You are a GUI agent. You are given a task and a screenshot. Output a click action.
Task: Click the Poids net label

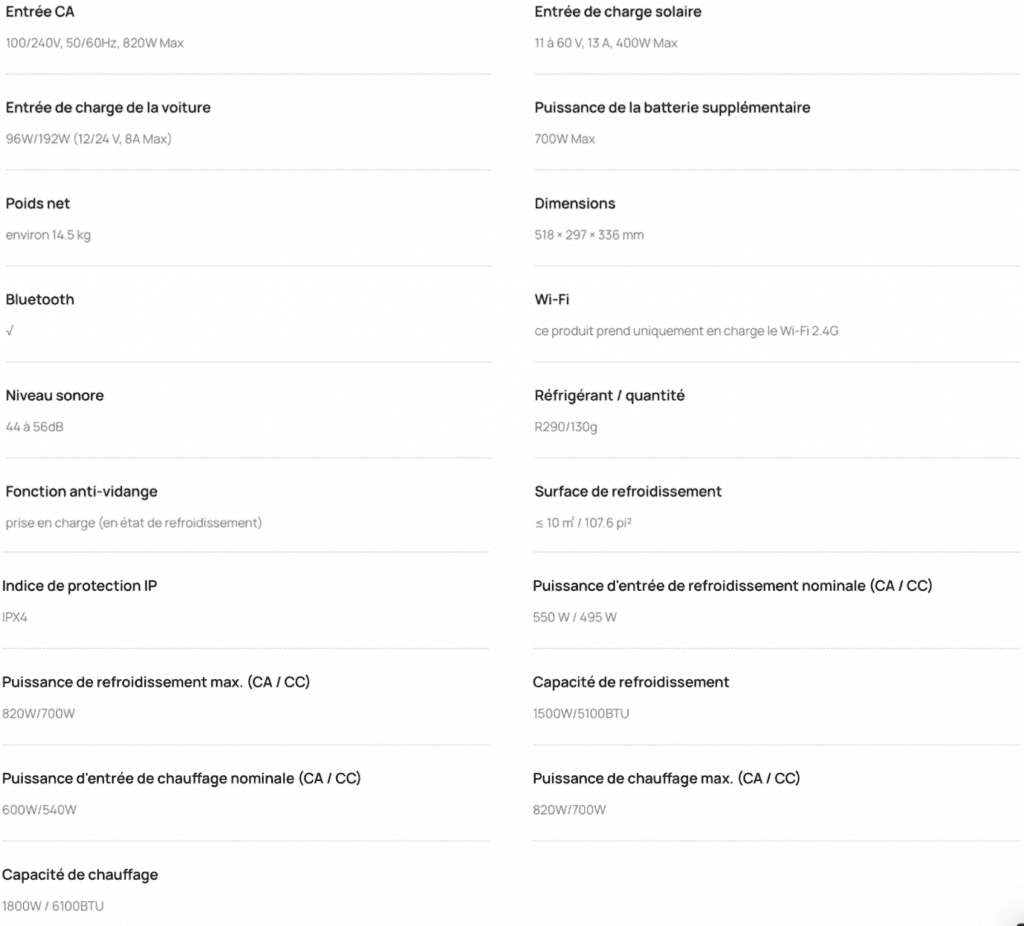[37, 204]
